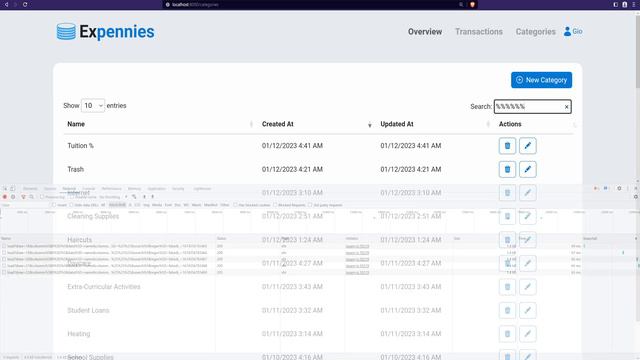Viewport: 640px width, 360px height.
Task: Delete the Heating category
Action: pyautogui.click(x=507, y=334)
